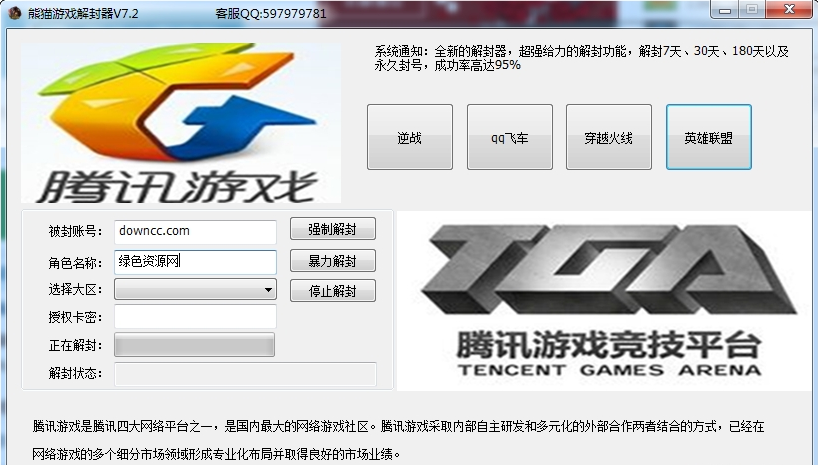Image resolution: width=818 pixels, height=465 pixels.
Task: Click the 暴力解封 button
Action: [333, 260]
